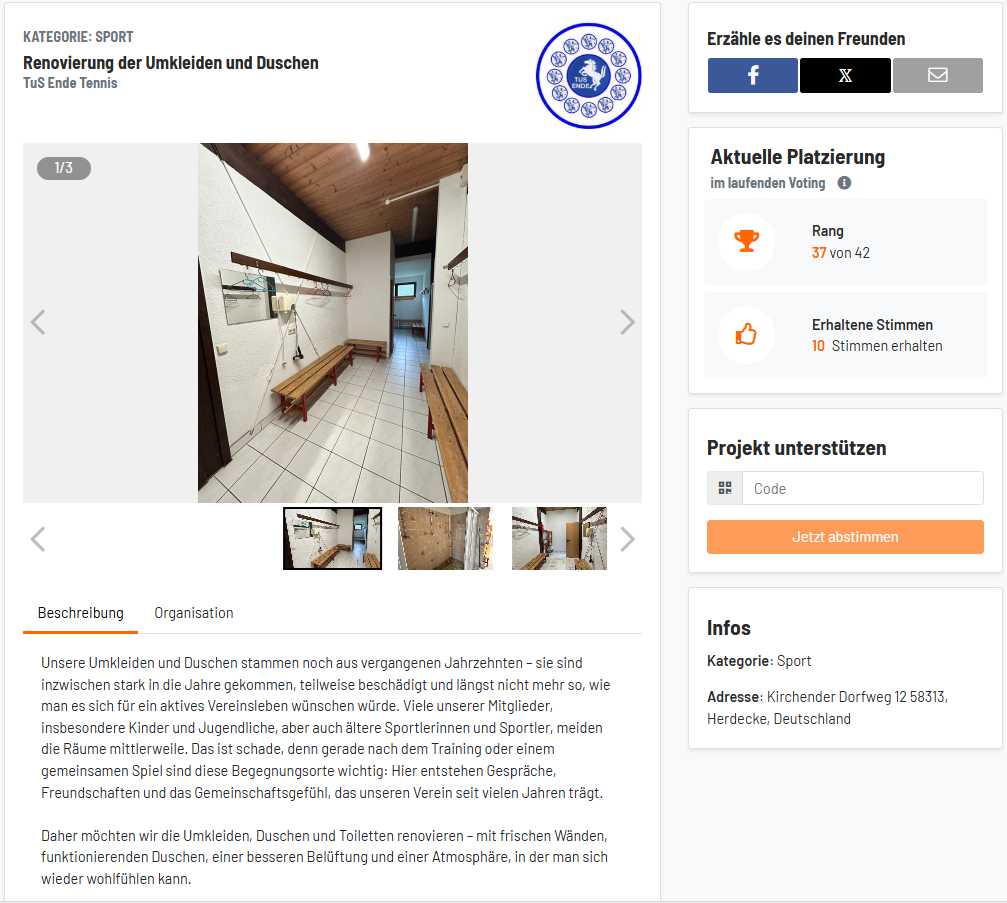Select the shower room thumbnail
The width and height of the screenshot is (1007, 903).
446,538
